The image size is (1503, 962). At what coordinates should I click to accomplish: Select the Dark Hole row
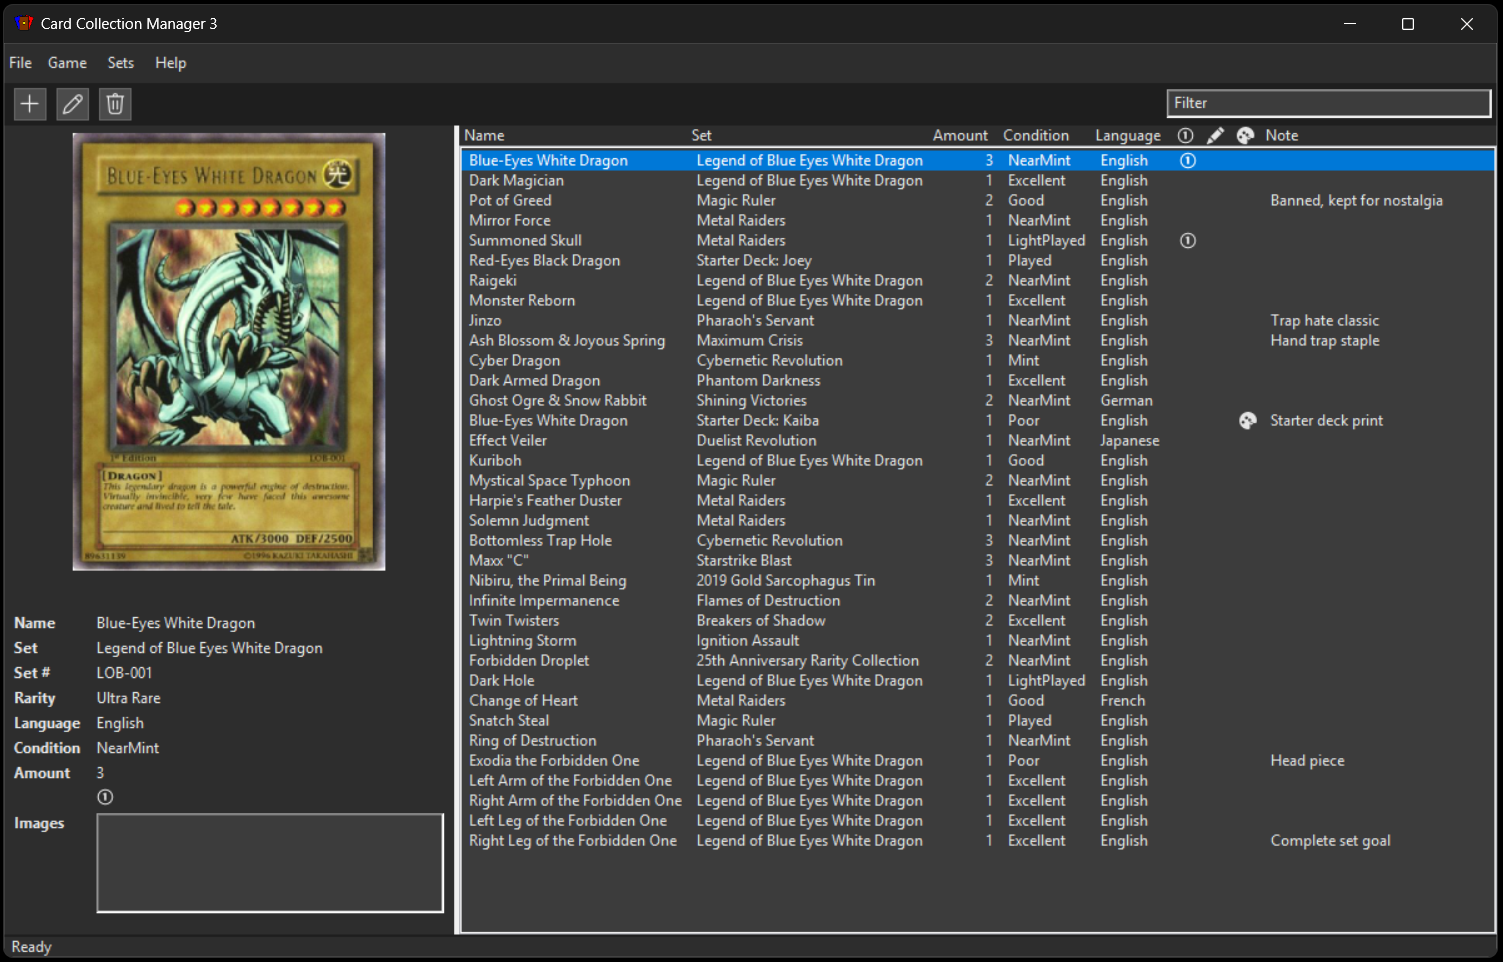(978, 680)
